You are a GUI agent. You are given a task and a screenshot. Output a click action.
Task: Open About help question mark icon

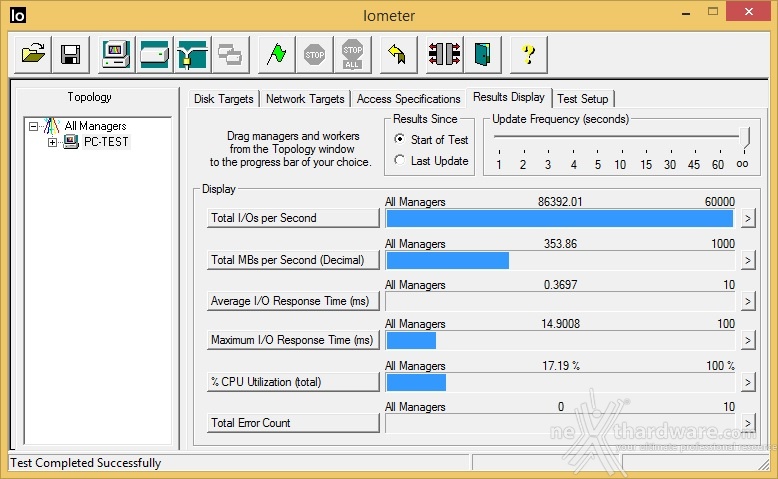(528, 54)
